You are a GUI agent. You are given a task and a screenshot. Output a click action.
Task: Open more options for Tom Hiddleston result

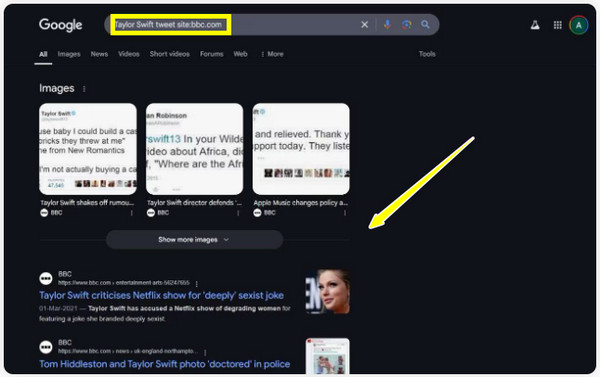pyautogui.click(x=205, y=352)
